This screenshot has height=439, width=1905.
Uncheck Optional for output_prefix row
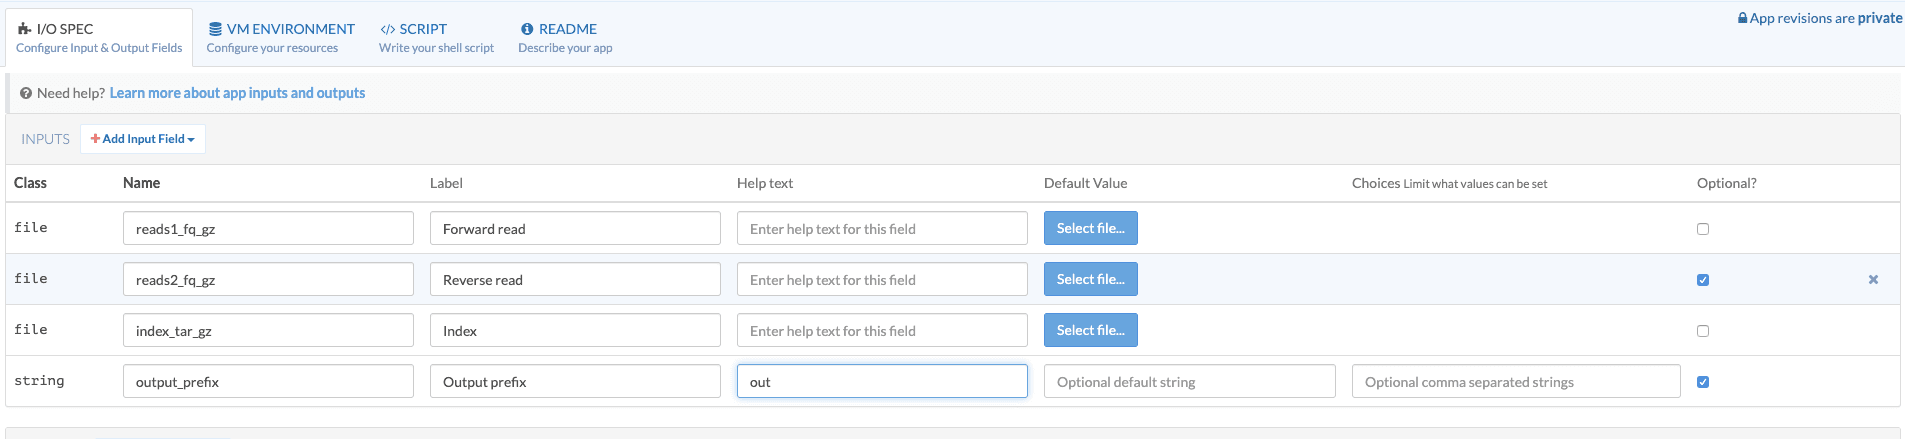pyautogui.click(x=1703, y=382)
